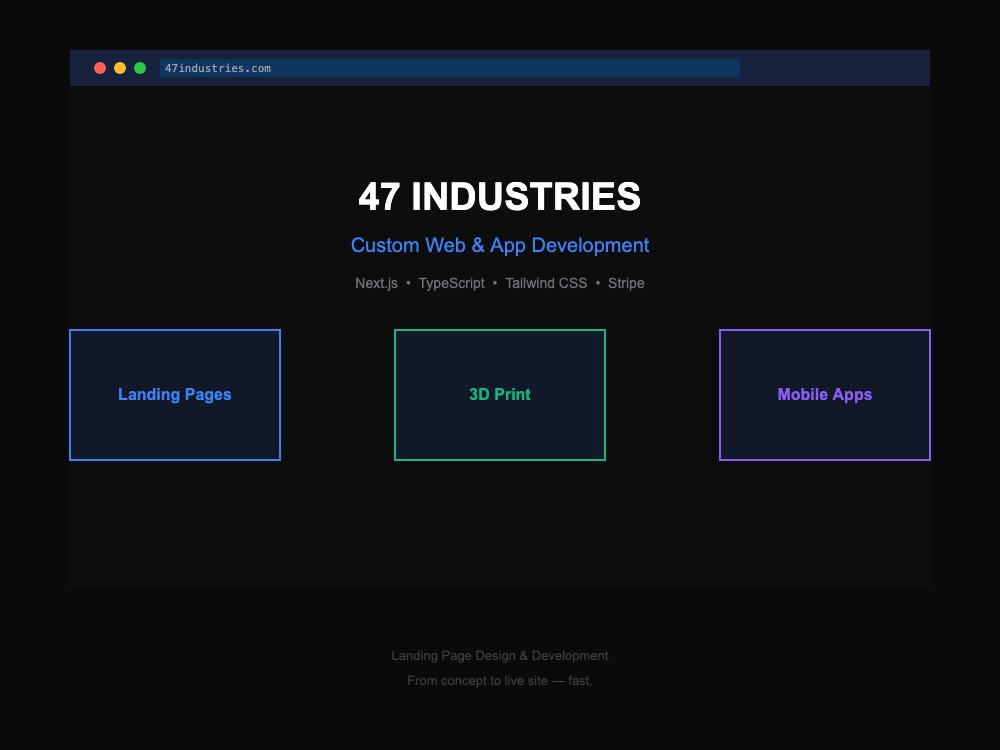Click the red close dot in browser mockup
Image resolution: width=1000 pixels, height=750 pixels.
[100, 68]
